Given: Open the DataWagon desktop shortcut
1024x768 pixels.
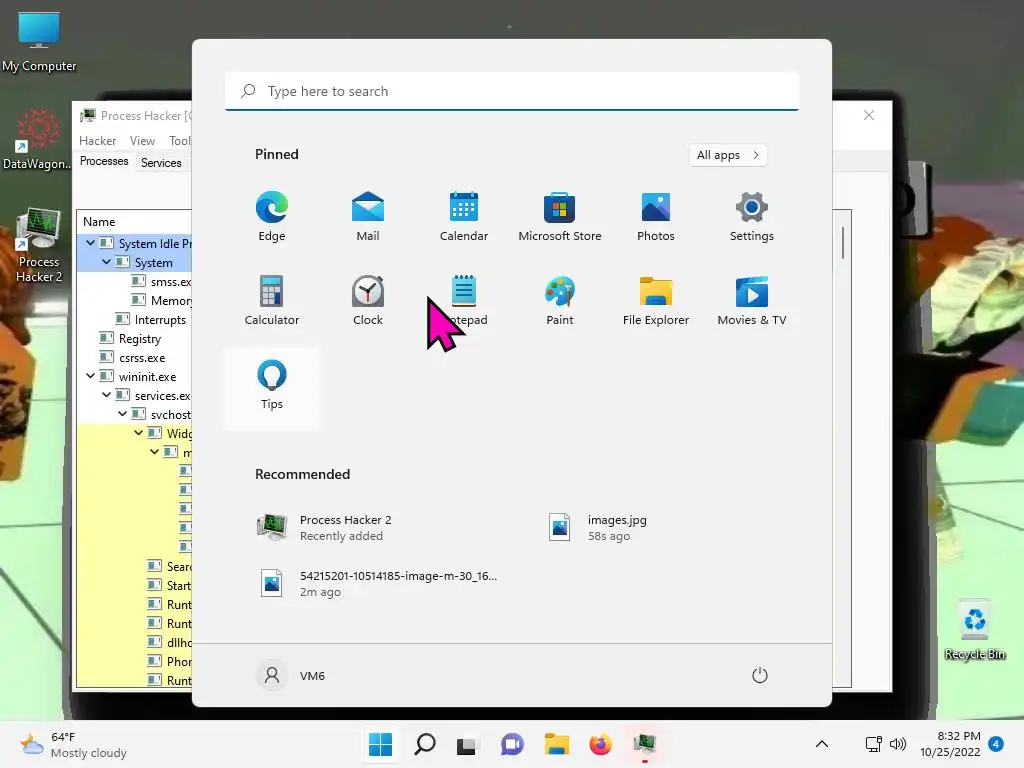Looking at the screenshot, I should (x=37, y=139).
